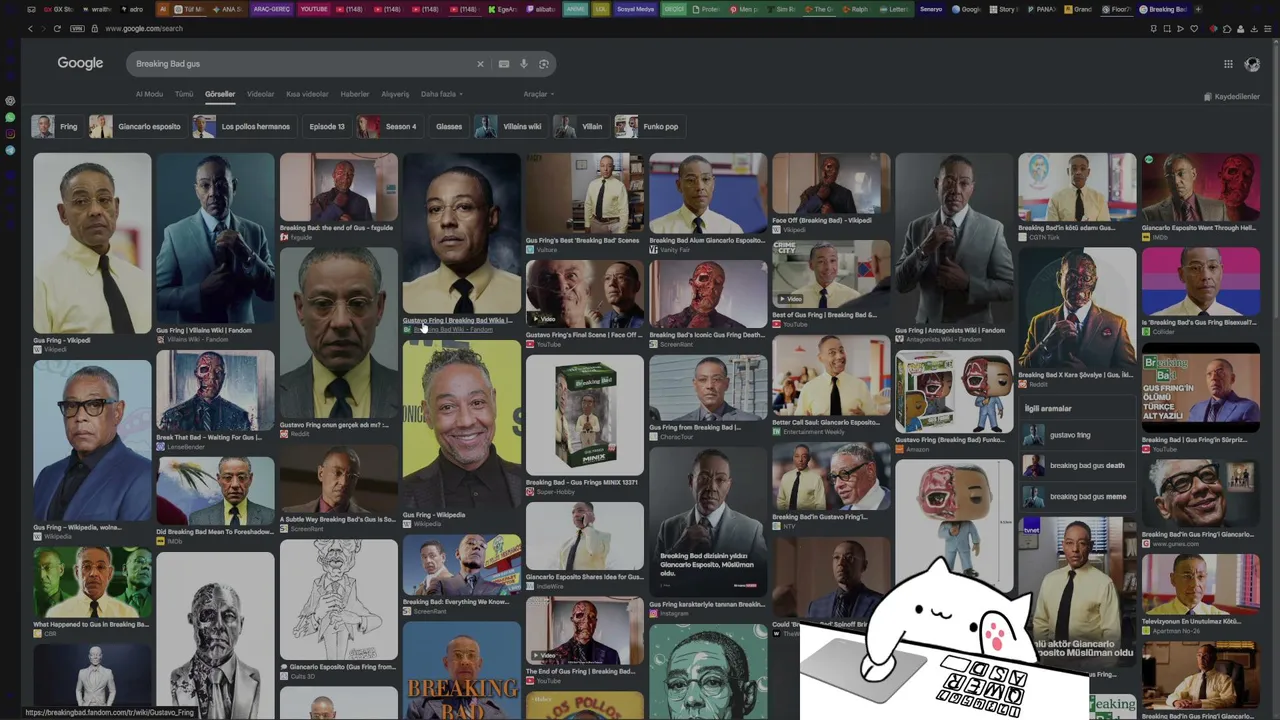Image resolution: width=1280 pixels, height=720 pixels.
Task: Open the 'Gustavo Fring (Breaking Bad) Funko' thumbnail
Action: click(954, 392)
